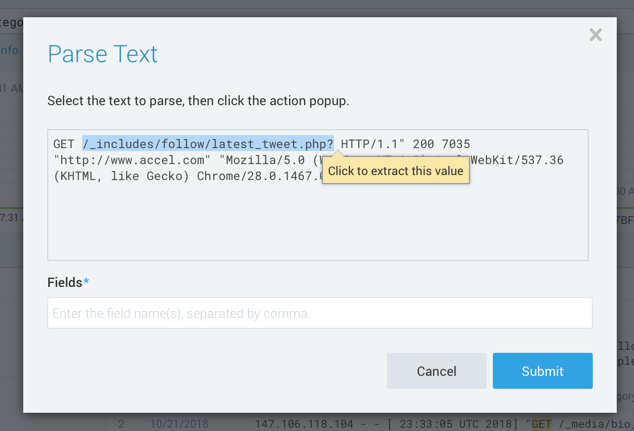This screenshot has width=634, height=431.
Task: Submit the parse text form
Action: tap(542, 371)
